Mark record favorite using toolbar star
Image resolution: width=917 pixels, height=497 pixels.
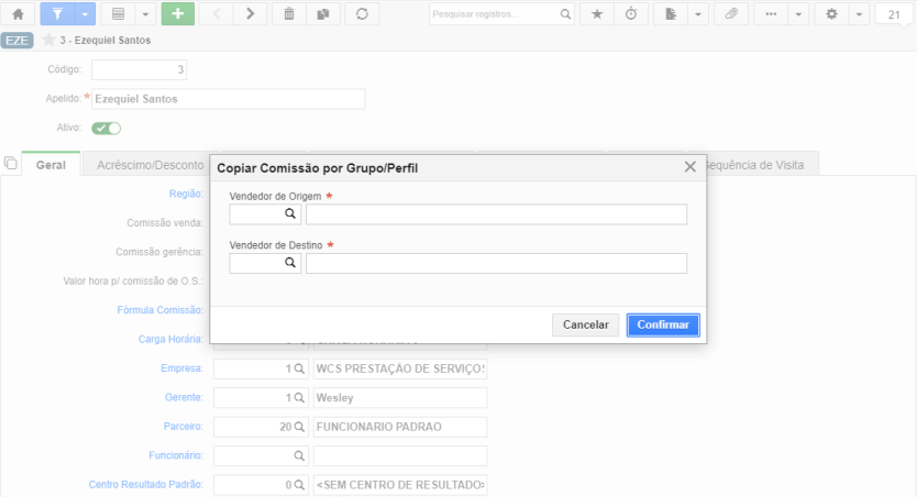pos(597,14)
